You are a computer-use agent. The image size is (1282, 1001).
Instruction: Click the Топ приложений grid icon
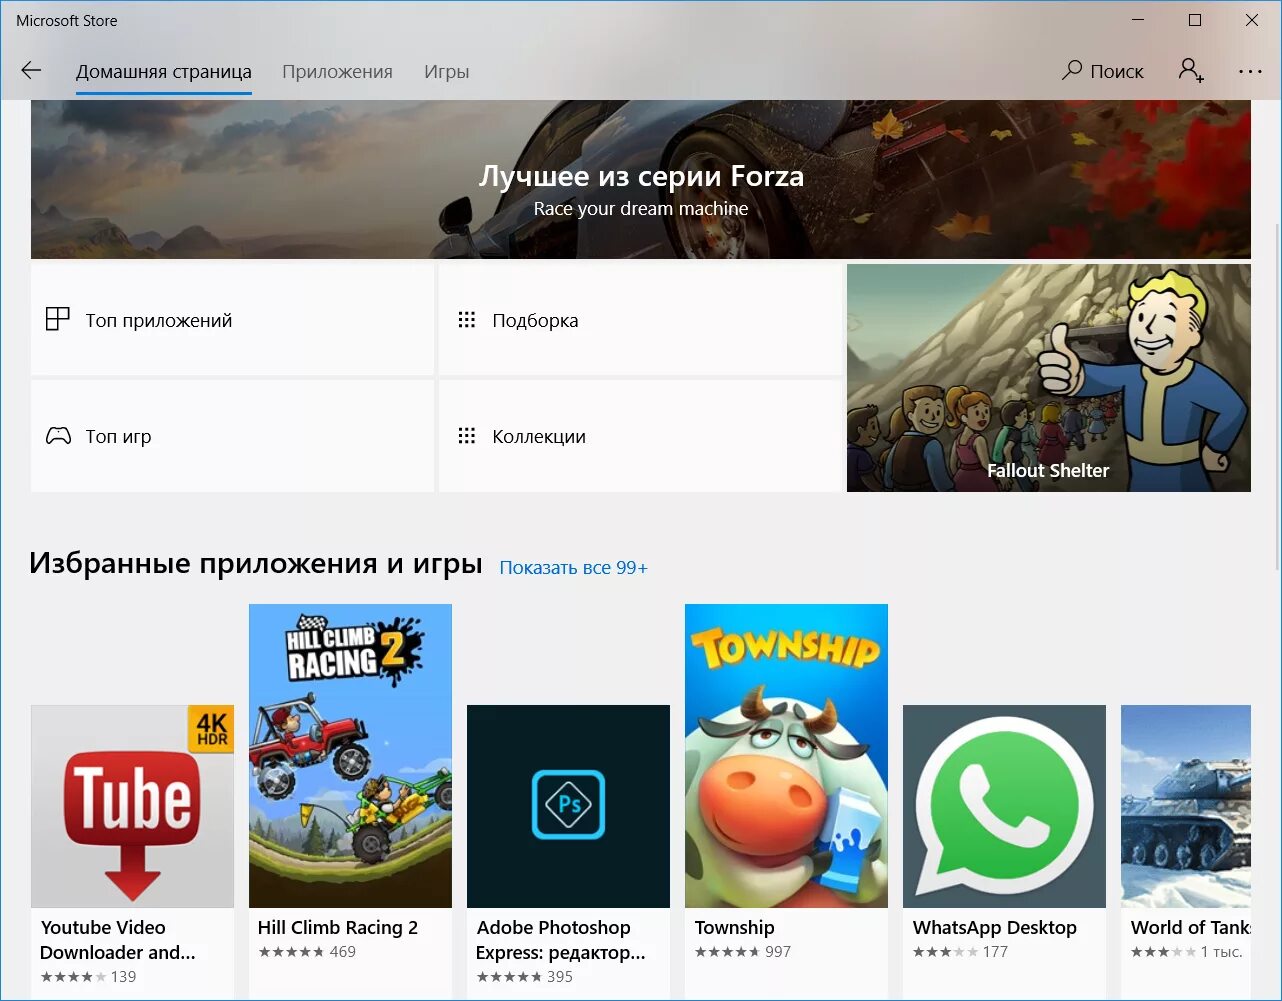(x=58, y=319)
